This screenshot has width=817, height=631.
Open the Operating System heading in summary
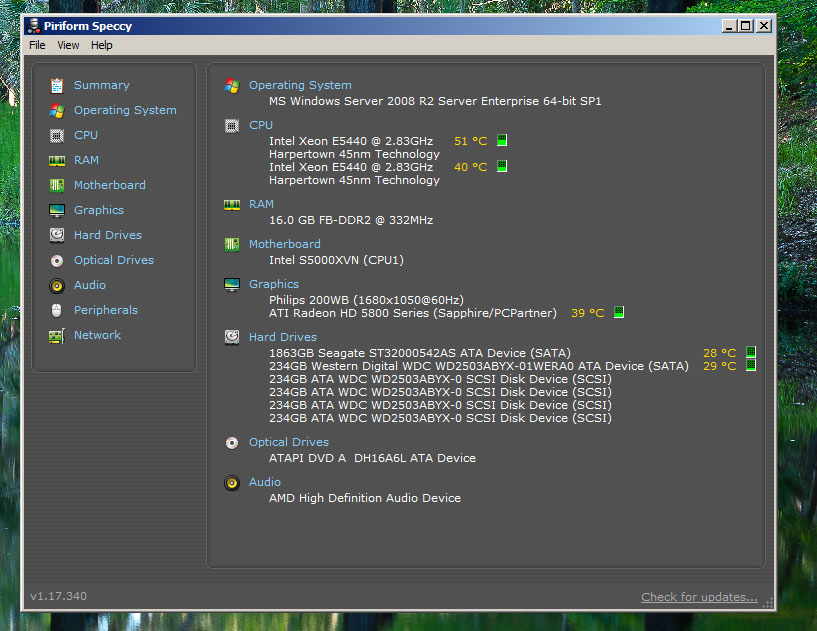[x=300, y=85]
